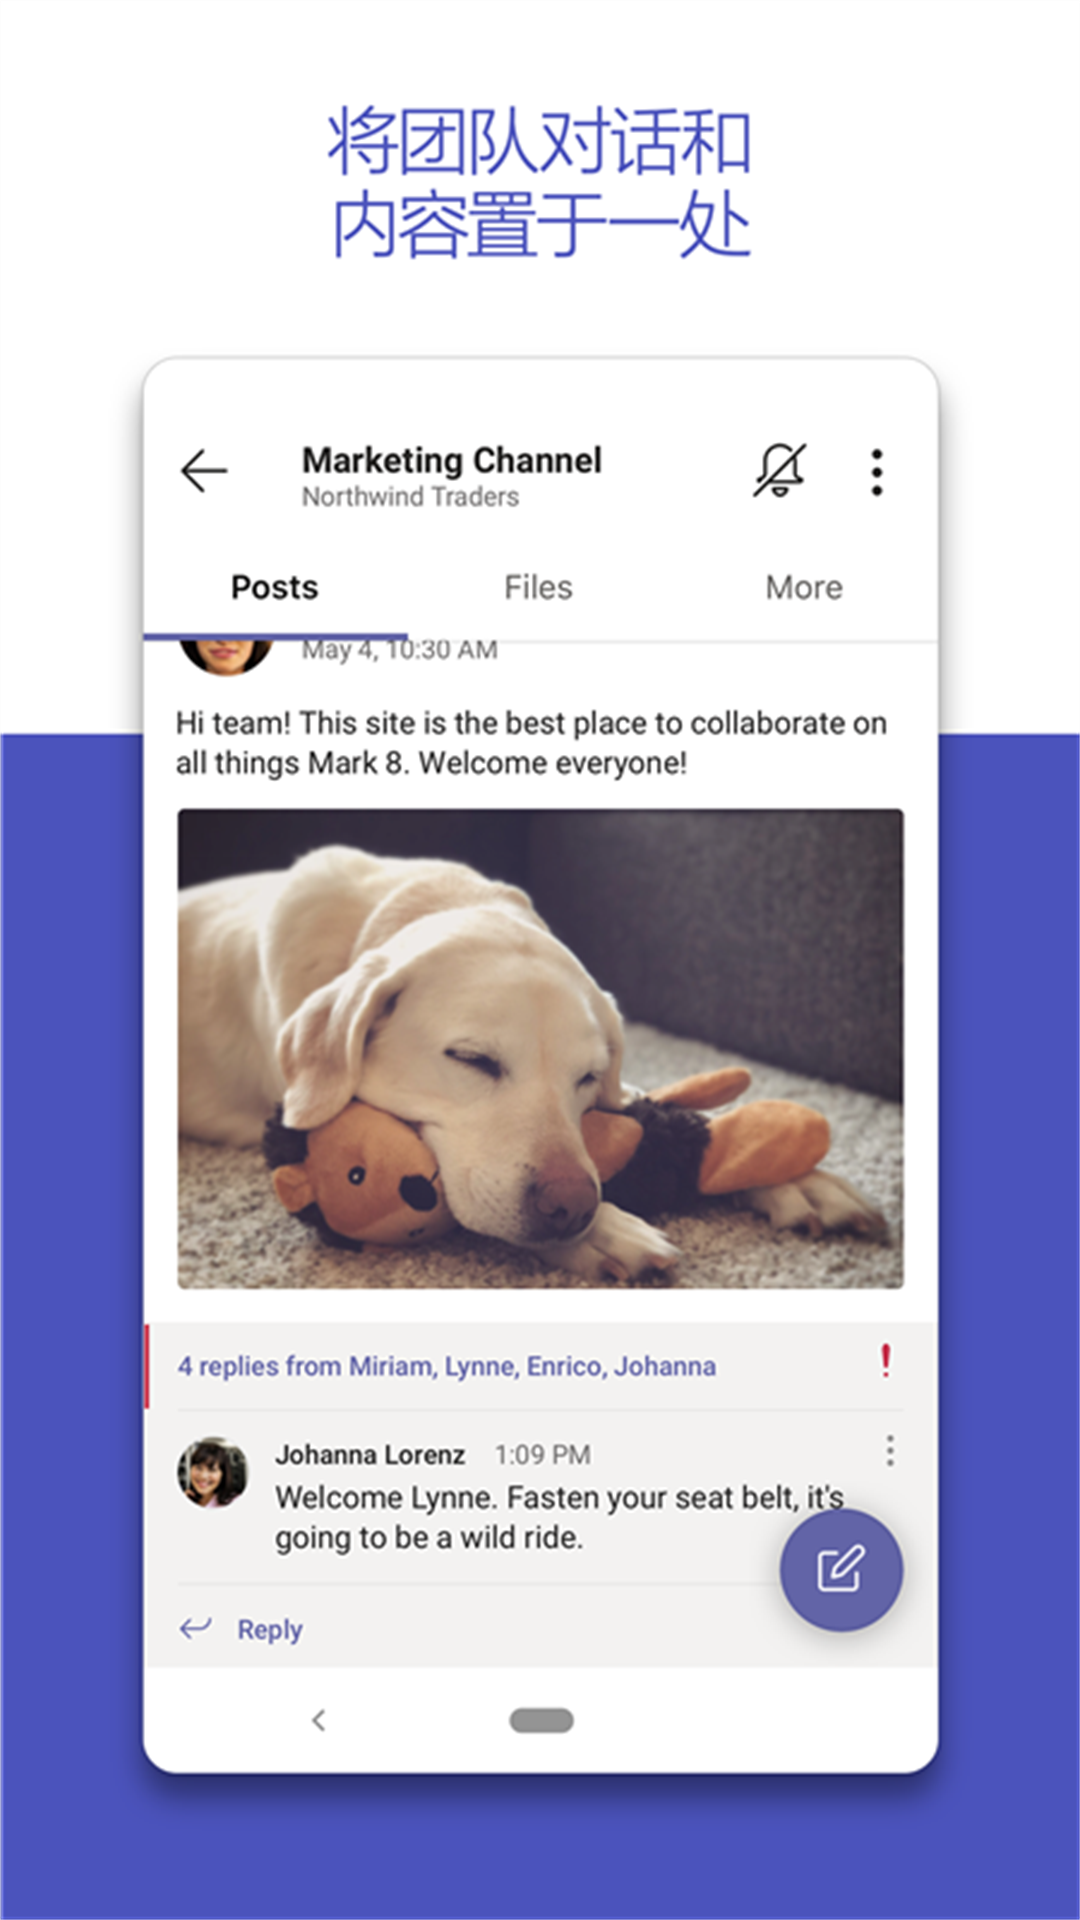This screenshot has width=1080, height=1920.
Task: Tap Johanna Lorenz's profile avatar
Action: 212,1472
